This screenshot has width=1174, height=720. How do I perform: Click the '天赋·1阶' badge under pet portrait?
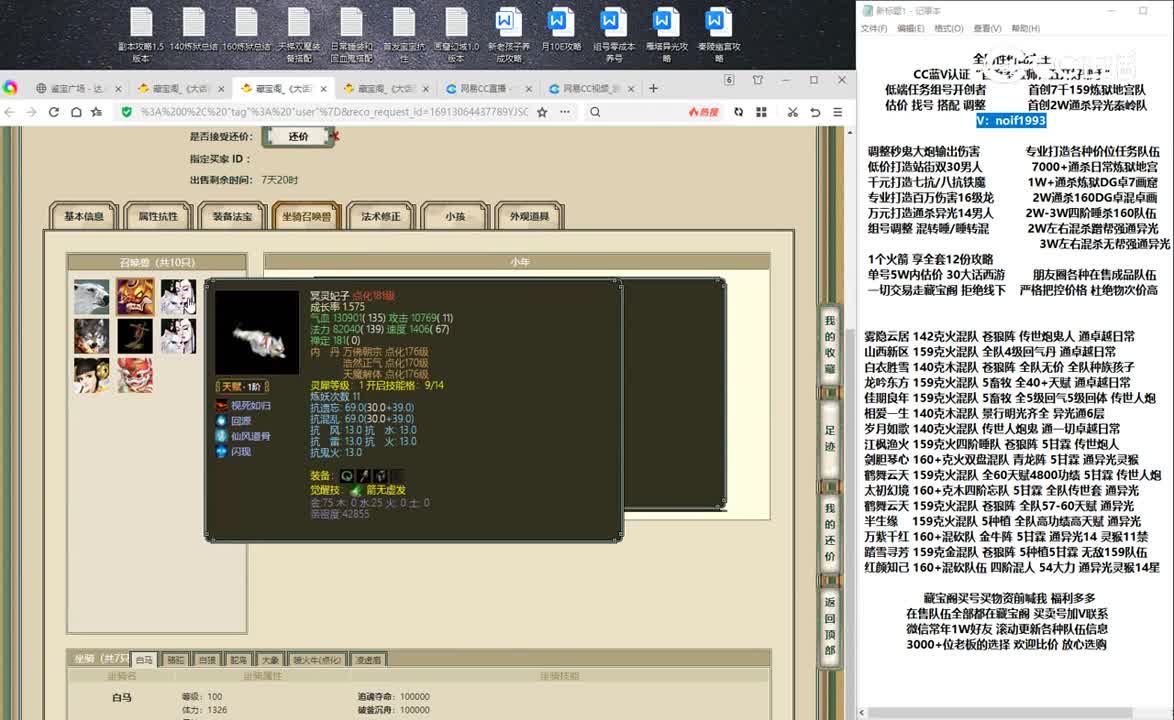[242, 386]
